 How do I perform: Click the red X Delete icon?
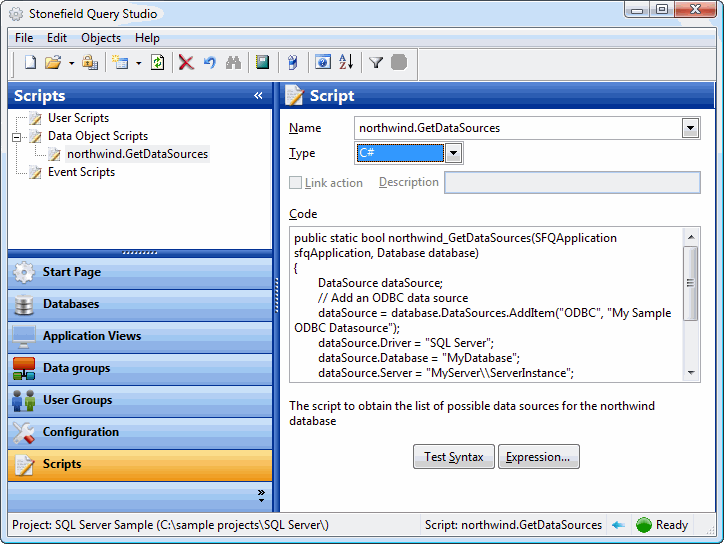point(186,63)
